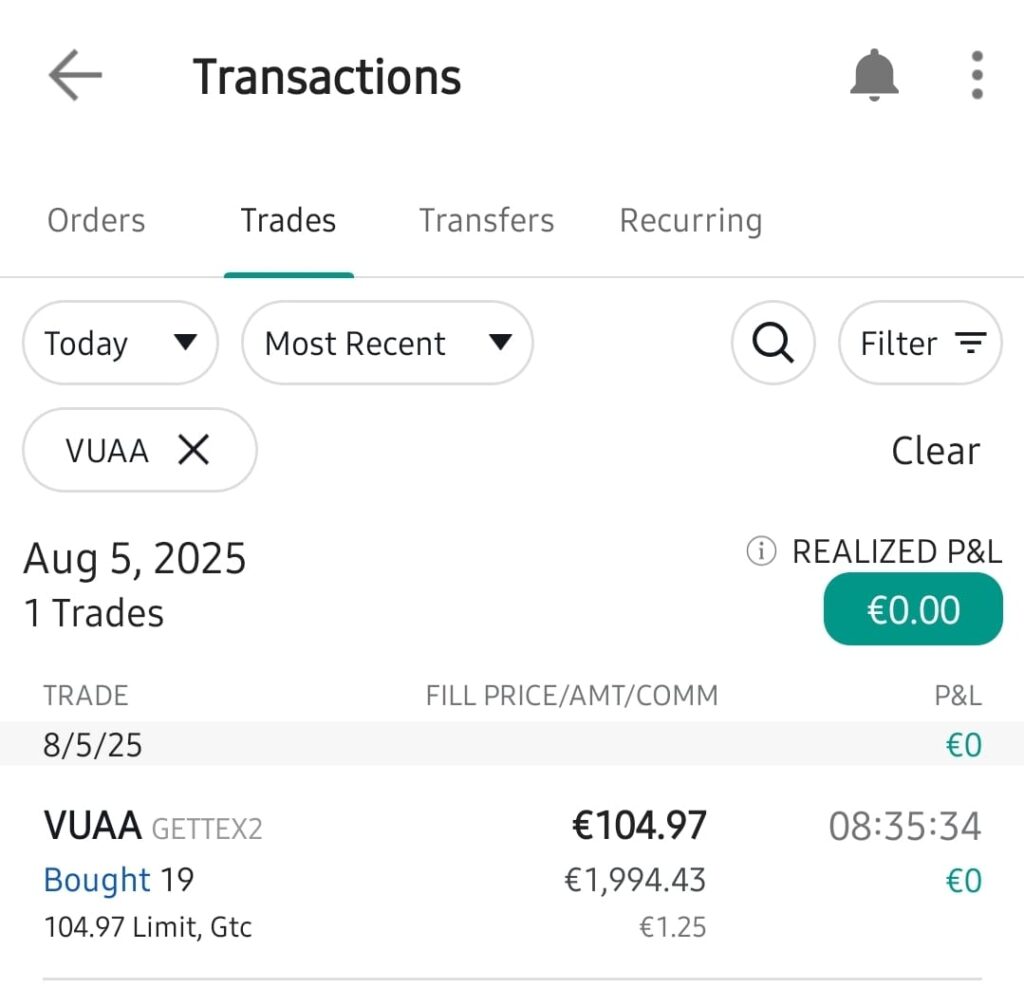Open the notifications bell
Viewport: 1024px width, 988px height.
(874, 75)
